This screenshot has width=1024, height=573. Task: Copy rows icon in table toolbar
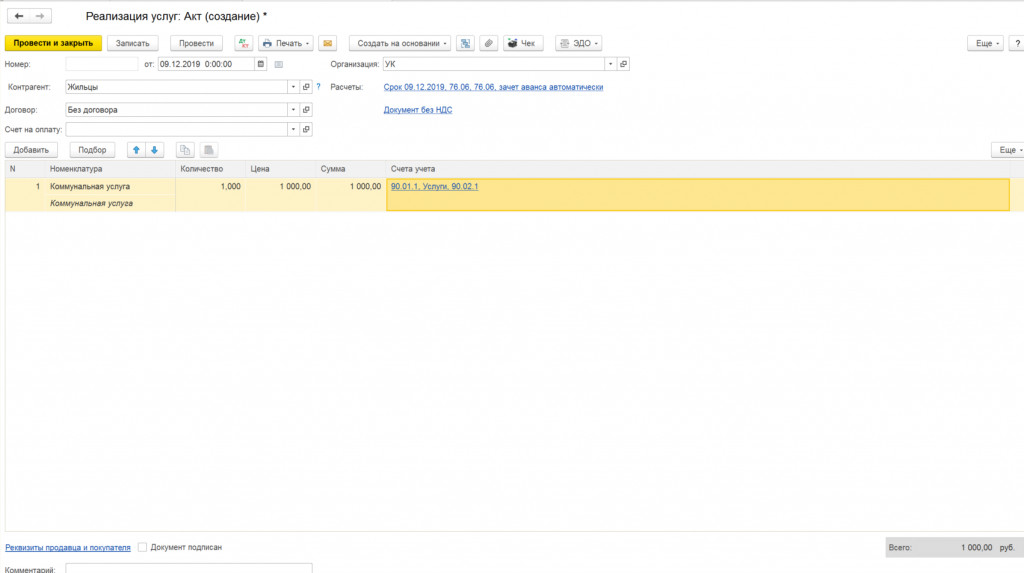185,150
